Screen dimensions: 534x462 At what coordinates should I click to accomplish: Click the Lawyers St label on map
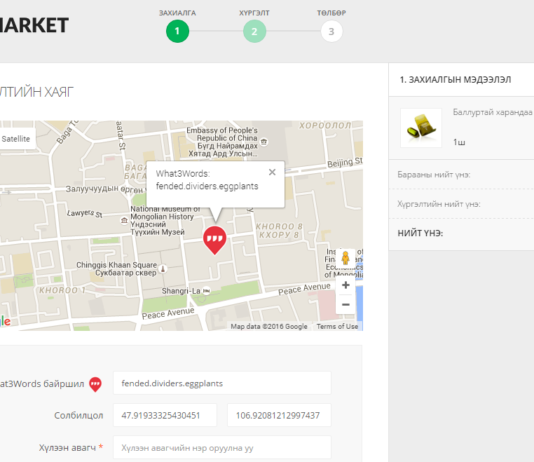click(84, 213)
